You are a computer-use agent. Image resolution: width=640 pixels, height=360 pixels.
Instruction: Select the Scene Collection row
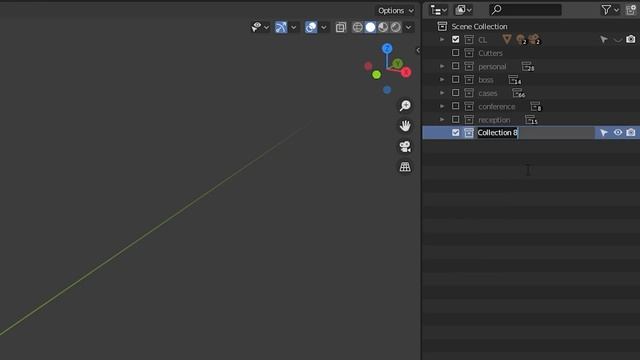click(x=531, y=27)
